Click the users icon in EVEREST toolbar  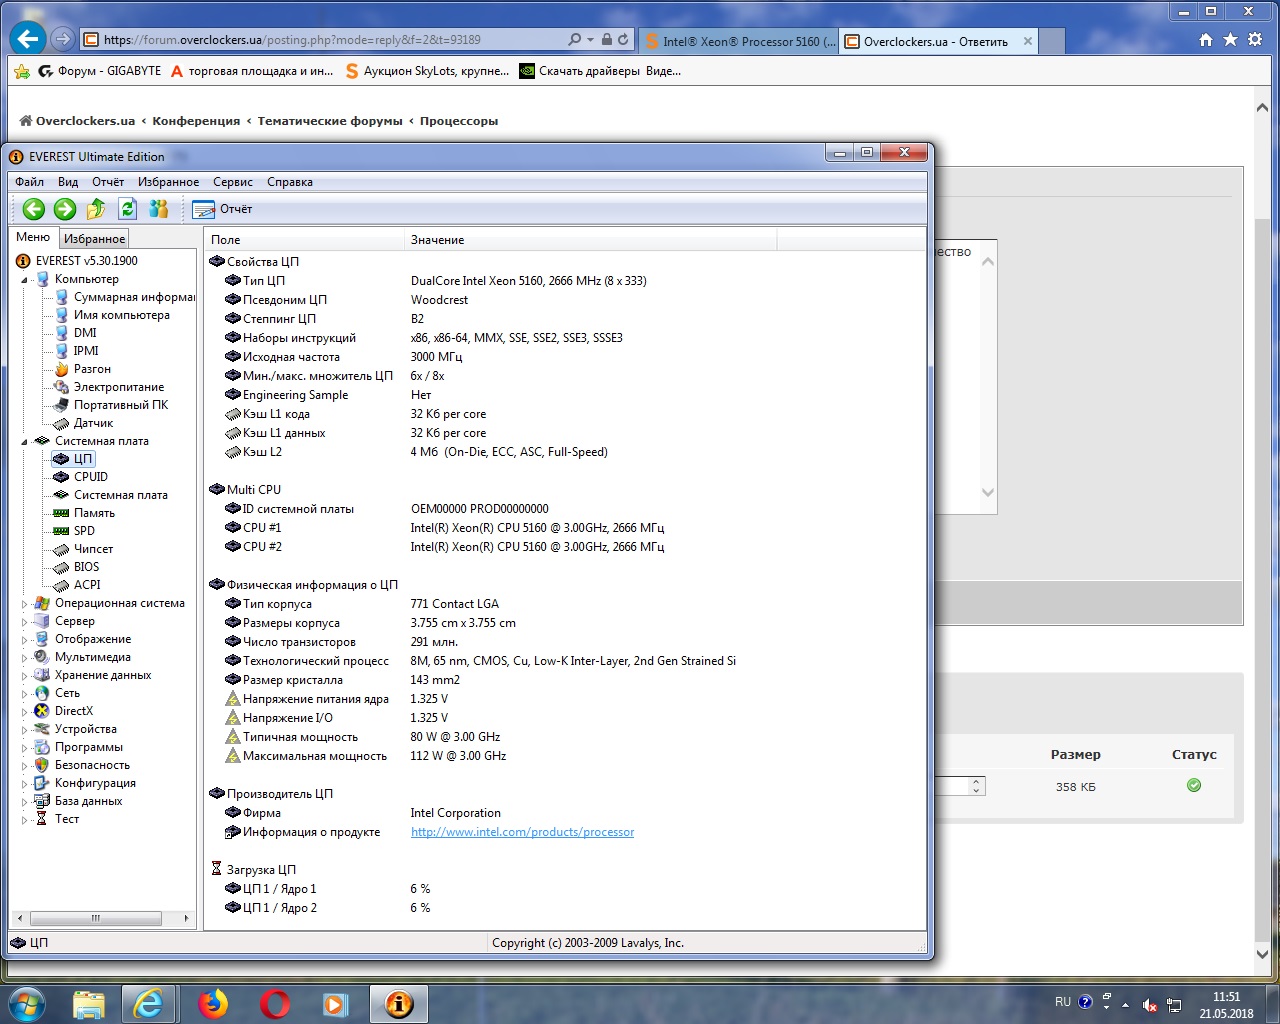pyautogui.click(x=158, y=209)
